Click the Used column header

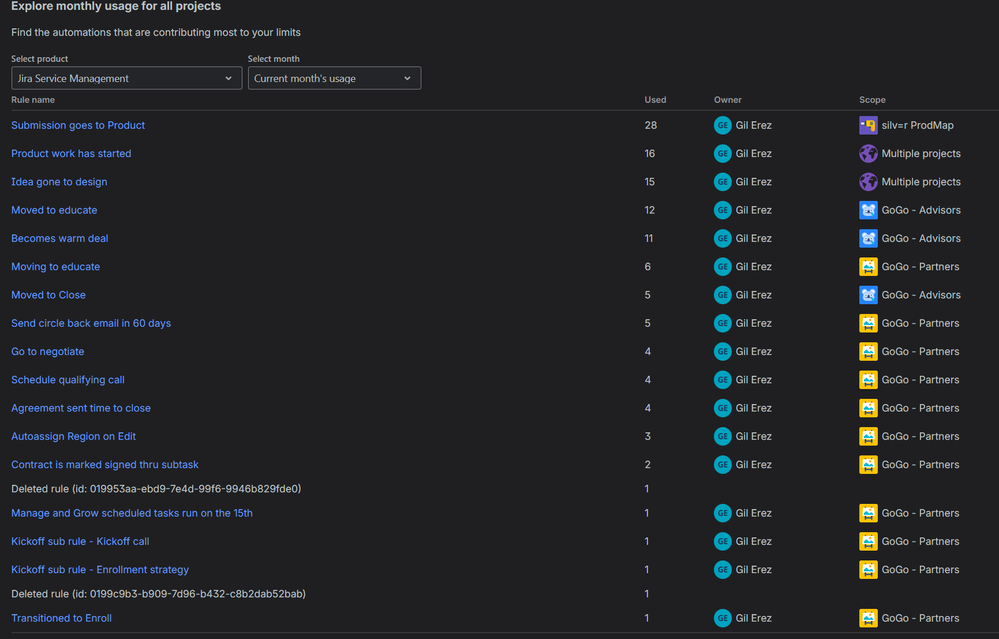click(655, 100)
